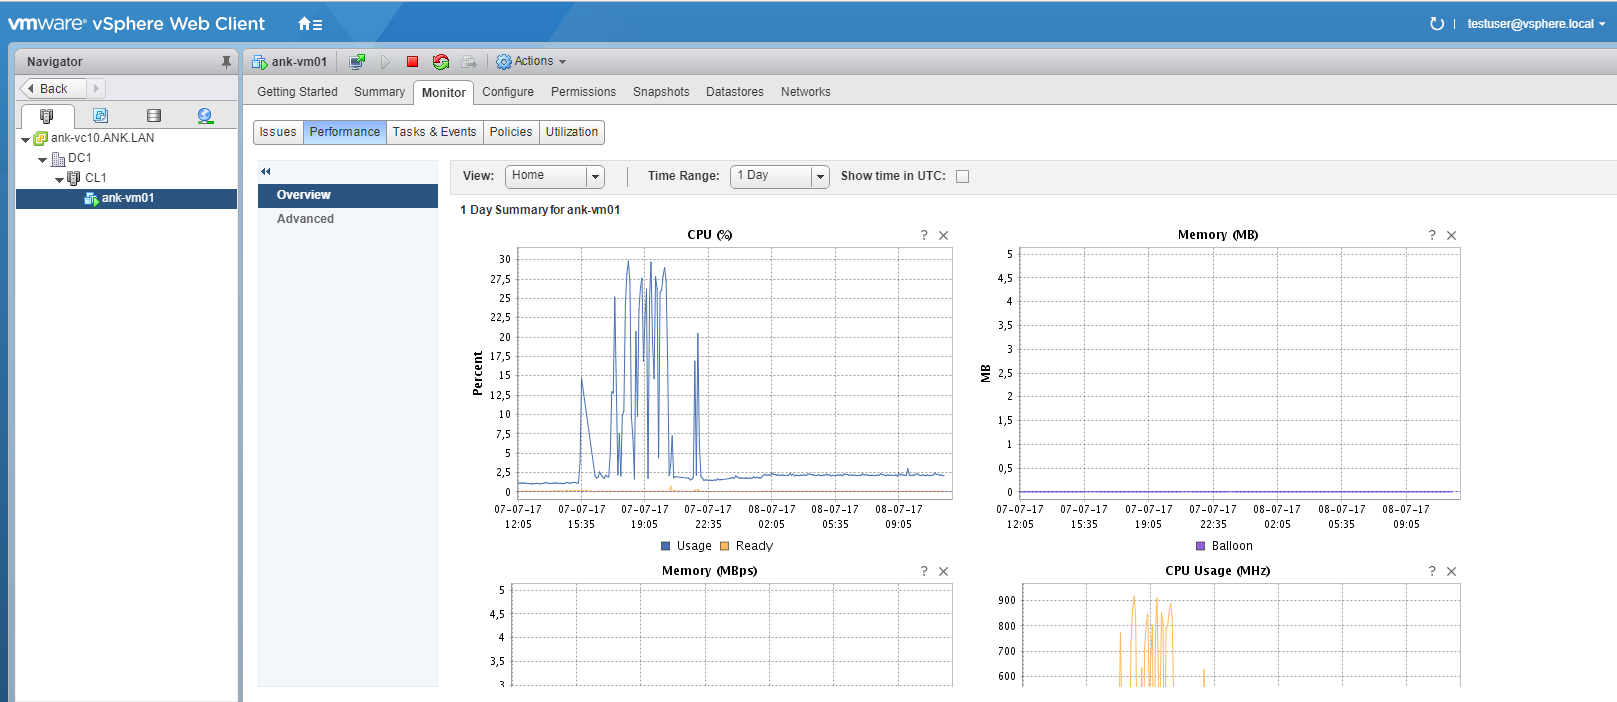The width and height of the screenshot is (1617, 702).
Task: Open the Policies sub-tab
Action: 511,132
